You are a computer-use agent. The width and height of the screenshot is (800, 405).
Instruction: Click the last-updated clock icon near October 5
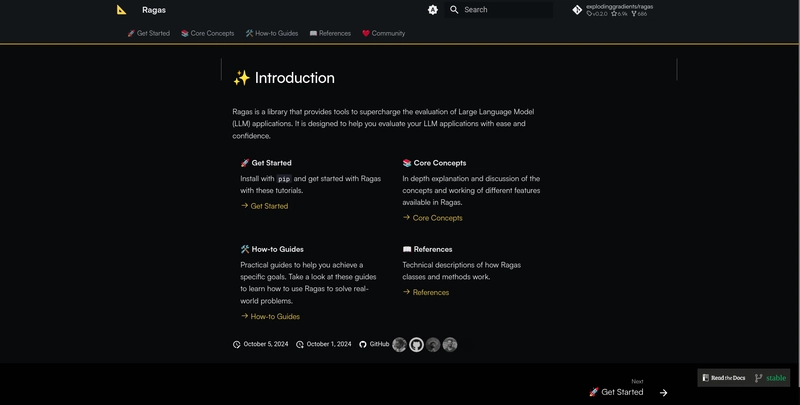tap(237, 344)
